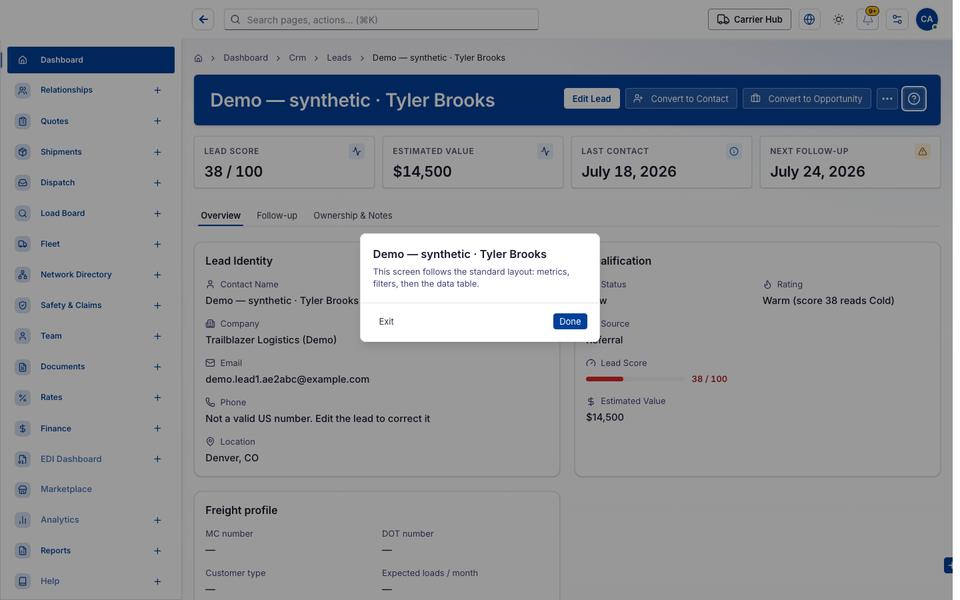Open the Finance dollar icon
Image resolution: width=960 pixels, height=600 pixels.
click(23, 429)
